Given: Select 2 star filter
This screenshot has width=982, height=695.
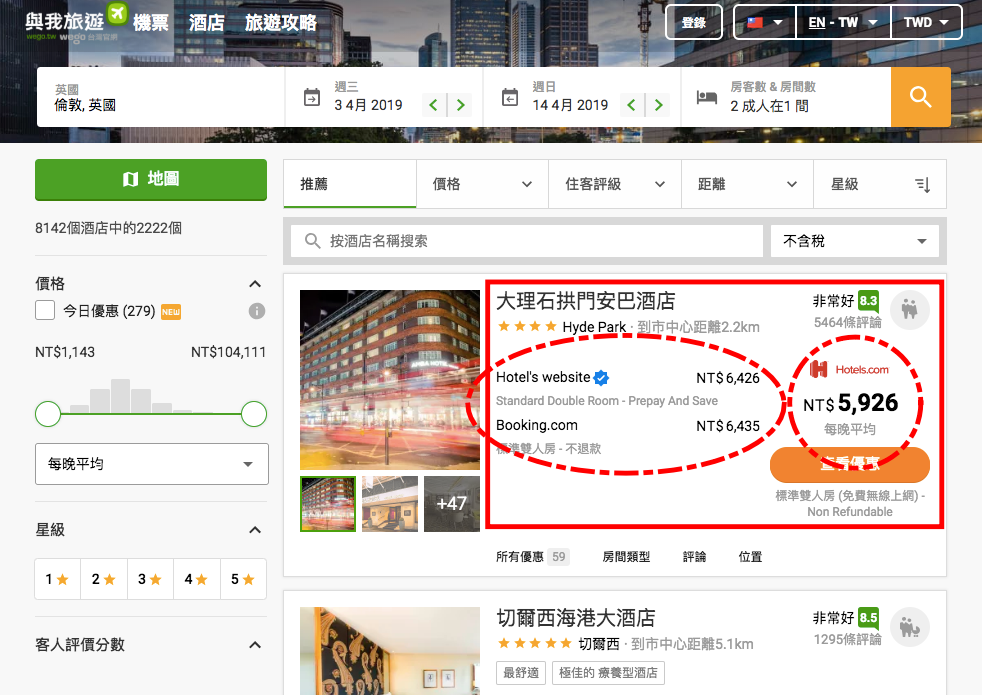Looking at the screenshot, I should point(104,579).
